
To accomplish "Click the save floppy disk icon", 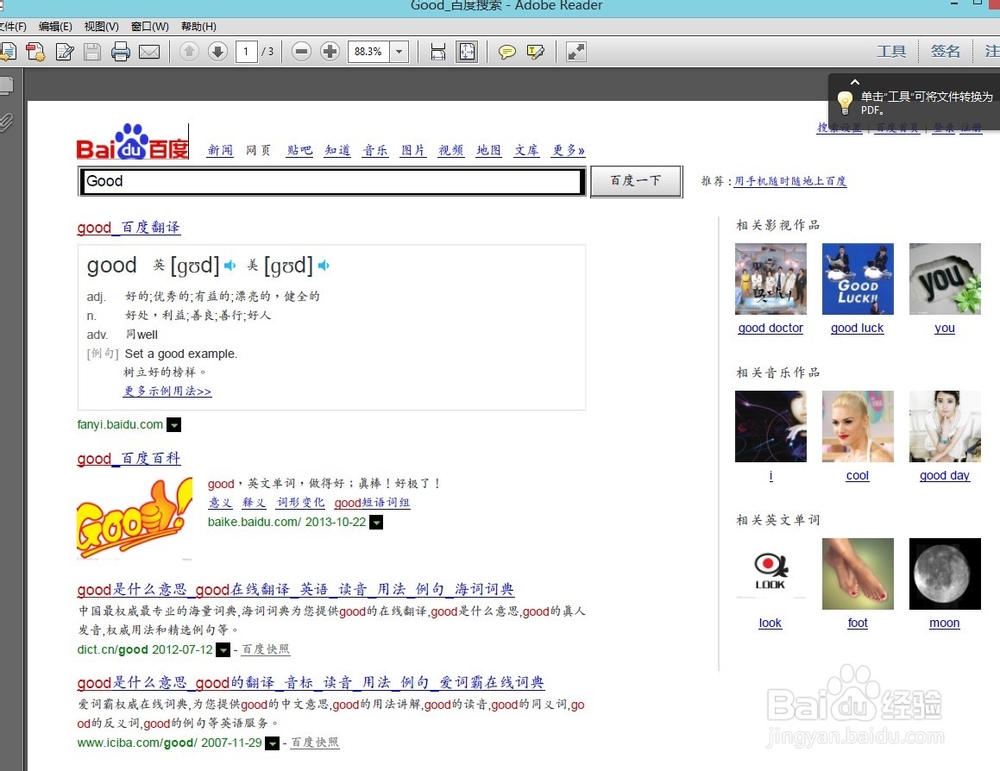I will point(92,52).
